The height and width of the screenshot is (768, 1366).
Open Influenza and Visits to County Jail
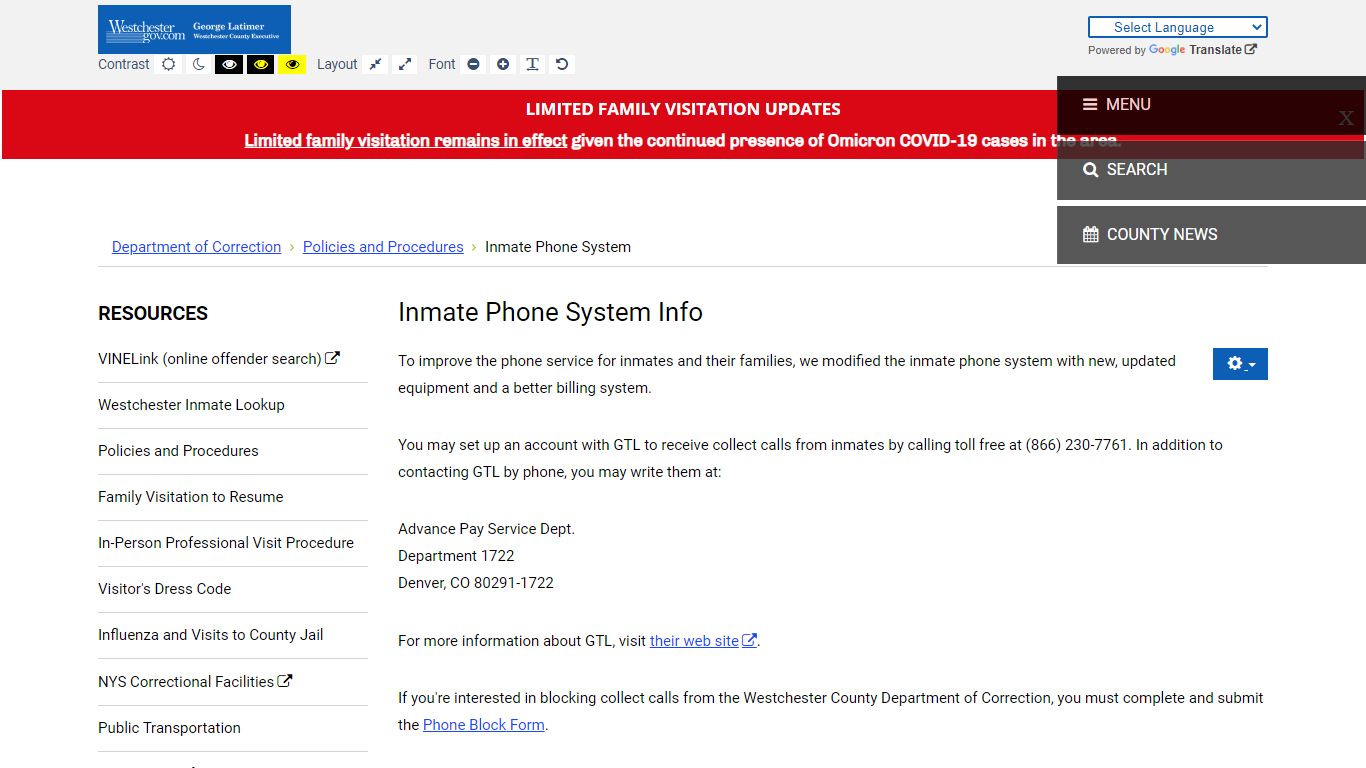(x=210, y=635)
